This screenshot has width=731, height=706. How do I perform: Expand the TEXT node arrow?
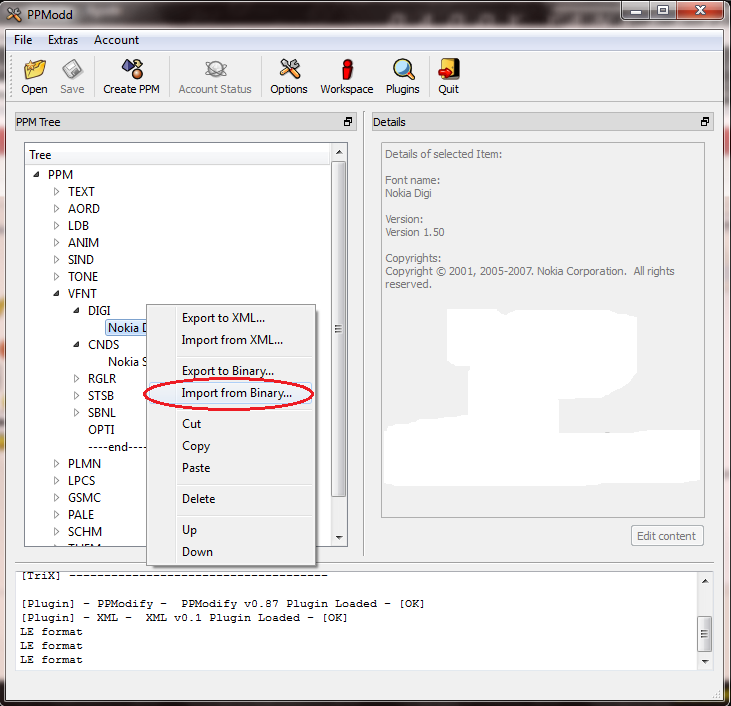pos(56,192)
